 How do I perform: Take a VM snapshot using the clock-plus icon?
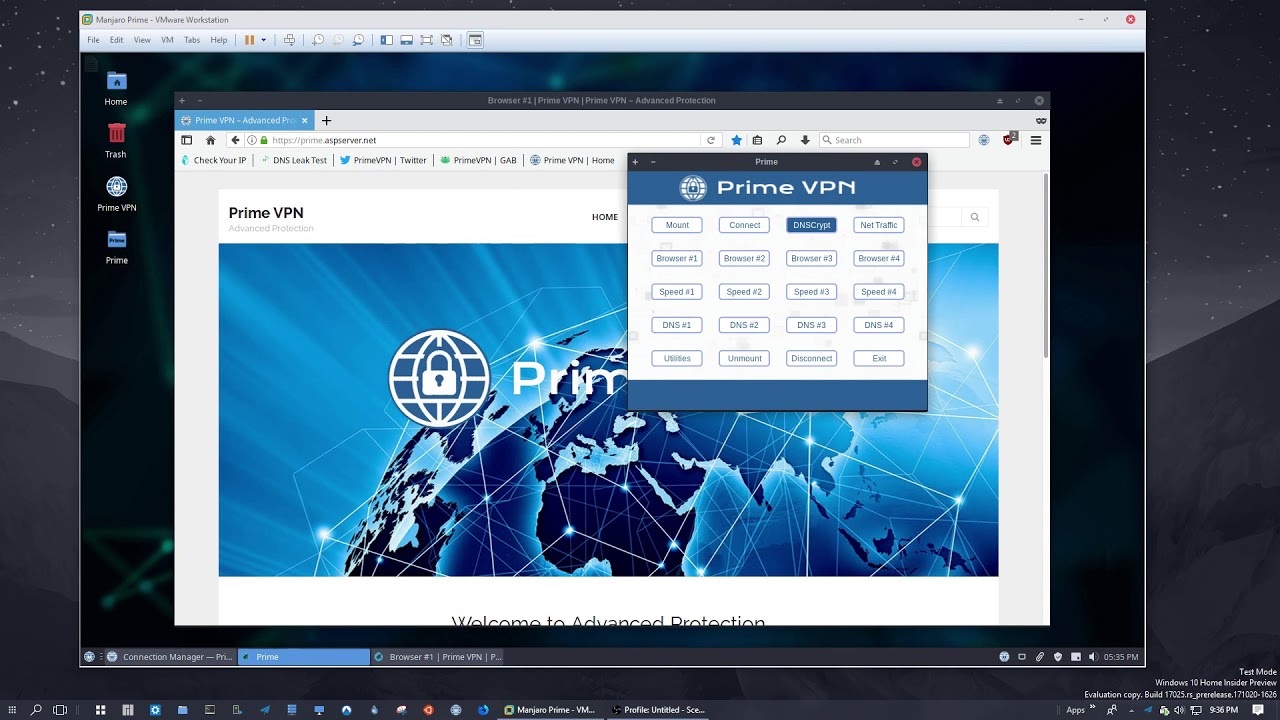click(318, 40)
